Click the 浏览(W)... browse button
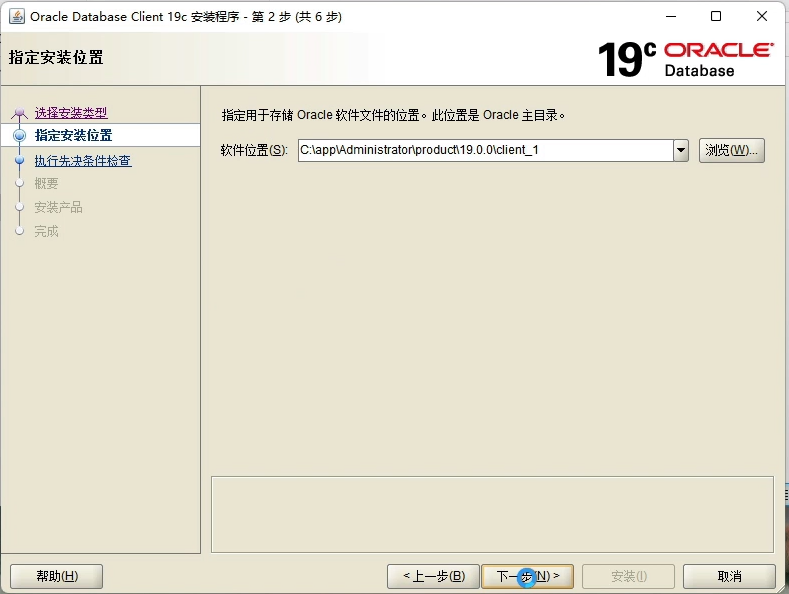This screenshot has width=789, height=594. (x=732, y=150)
